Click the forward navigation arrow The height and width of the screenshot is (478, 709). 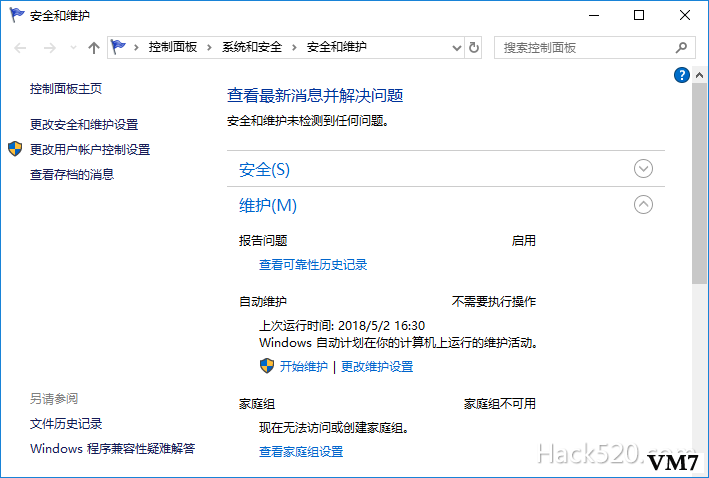click(50, 47)
